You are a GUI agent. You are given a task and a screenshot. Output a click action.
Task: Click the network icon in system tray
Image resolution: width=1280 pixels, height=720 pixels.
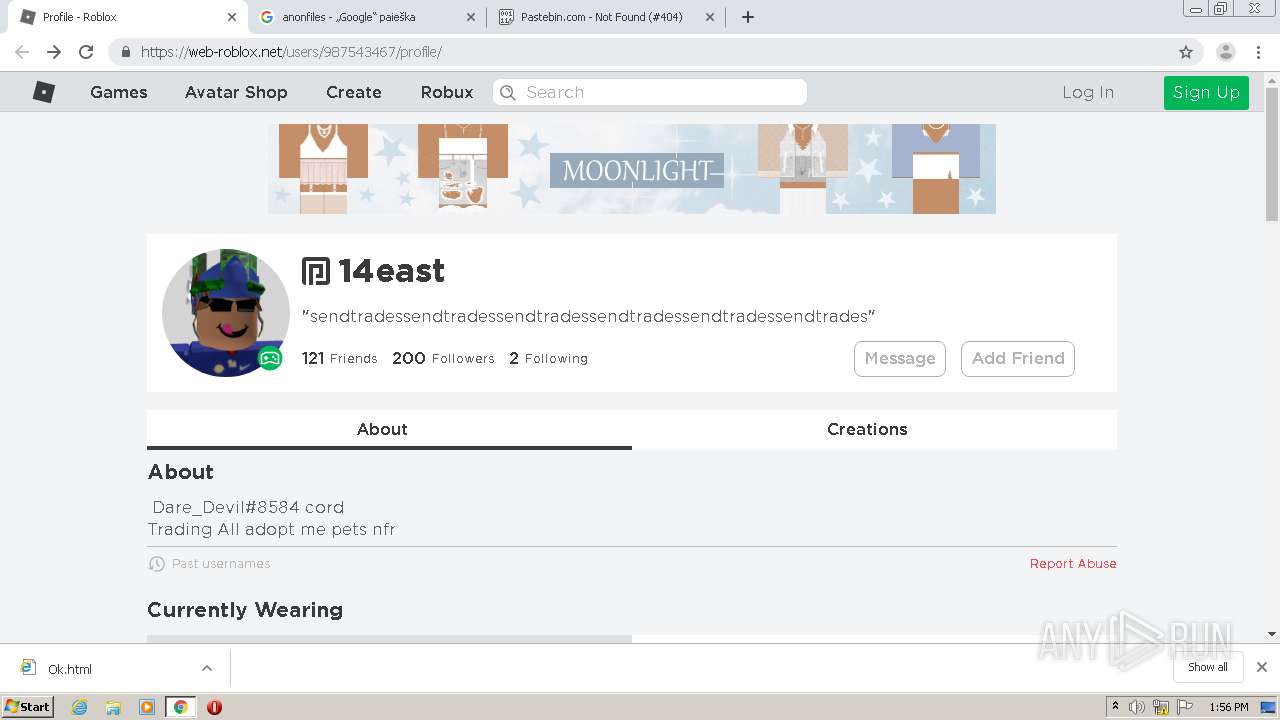click(1161, 707)
